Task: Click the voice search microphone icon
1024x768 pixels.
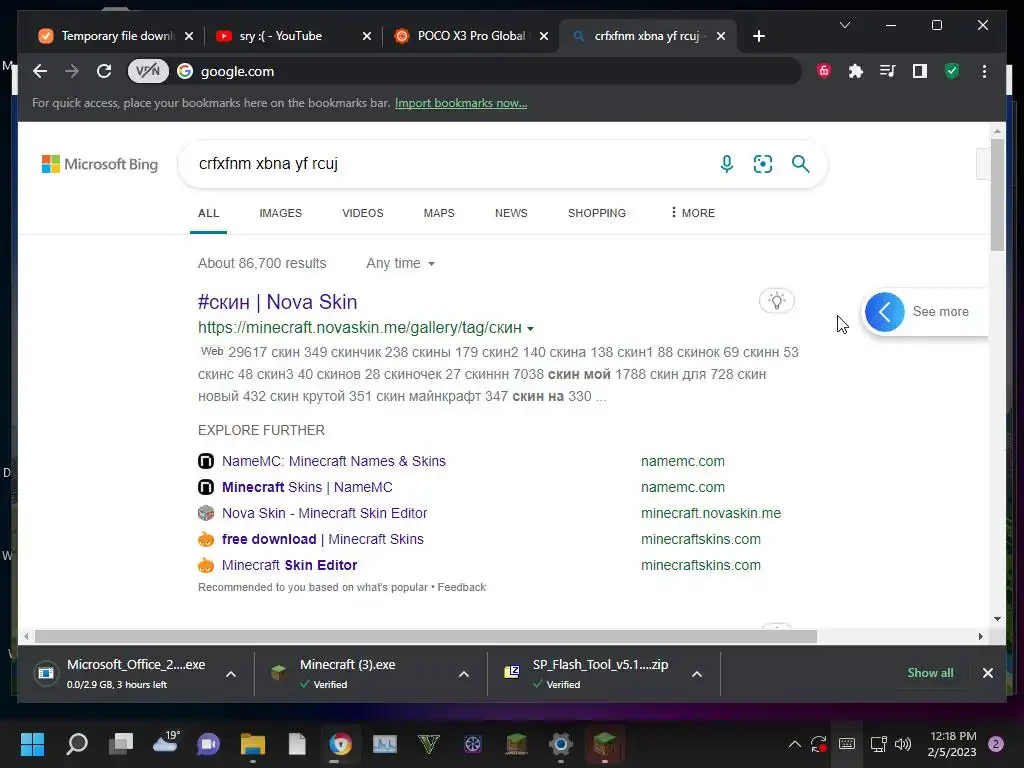Action: click(726, 164)
